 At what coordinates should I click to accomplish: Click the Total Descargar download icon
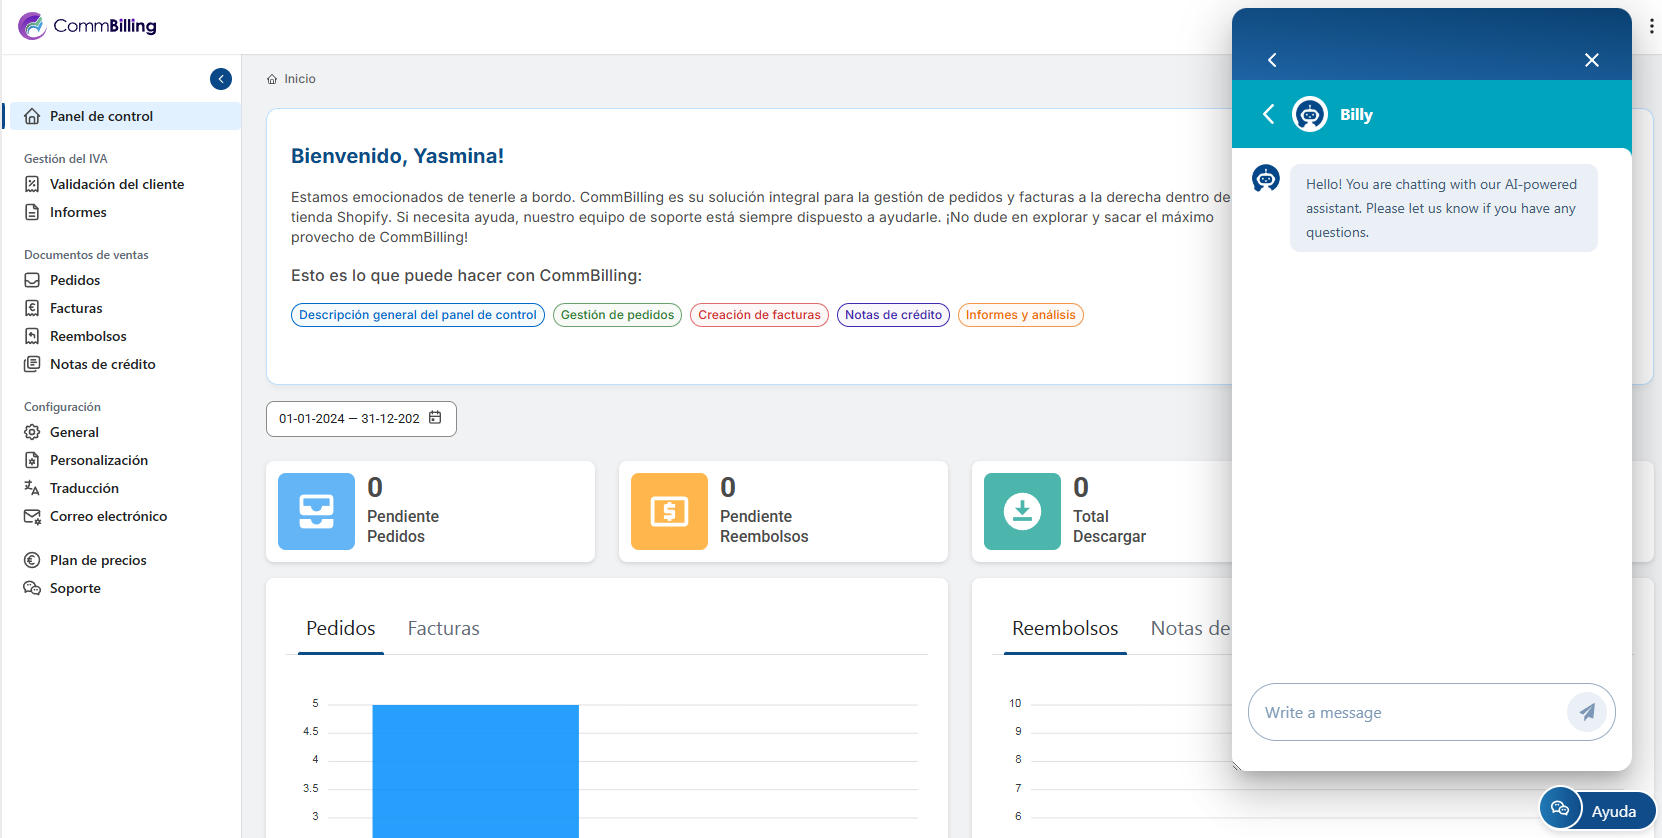[x=1022, y=511]
